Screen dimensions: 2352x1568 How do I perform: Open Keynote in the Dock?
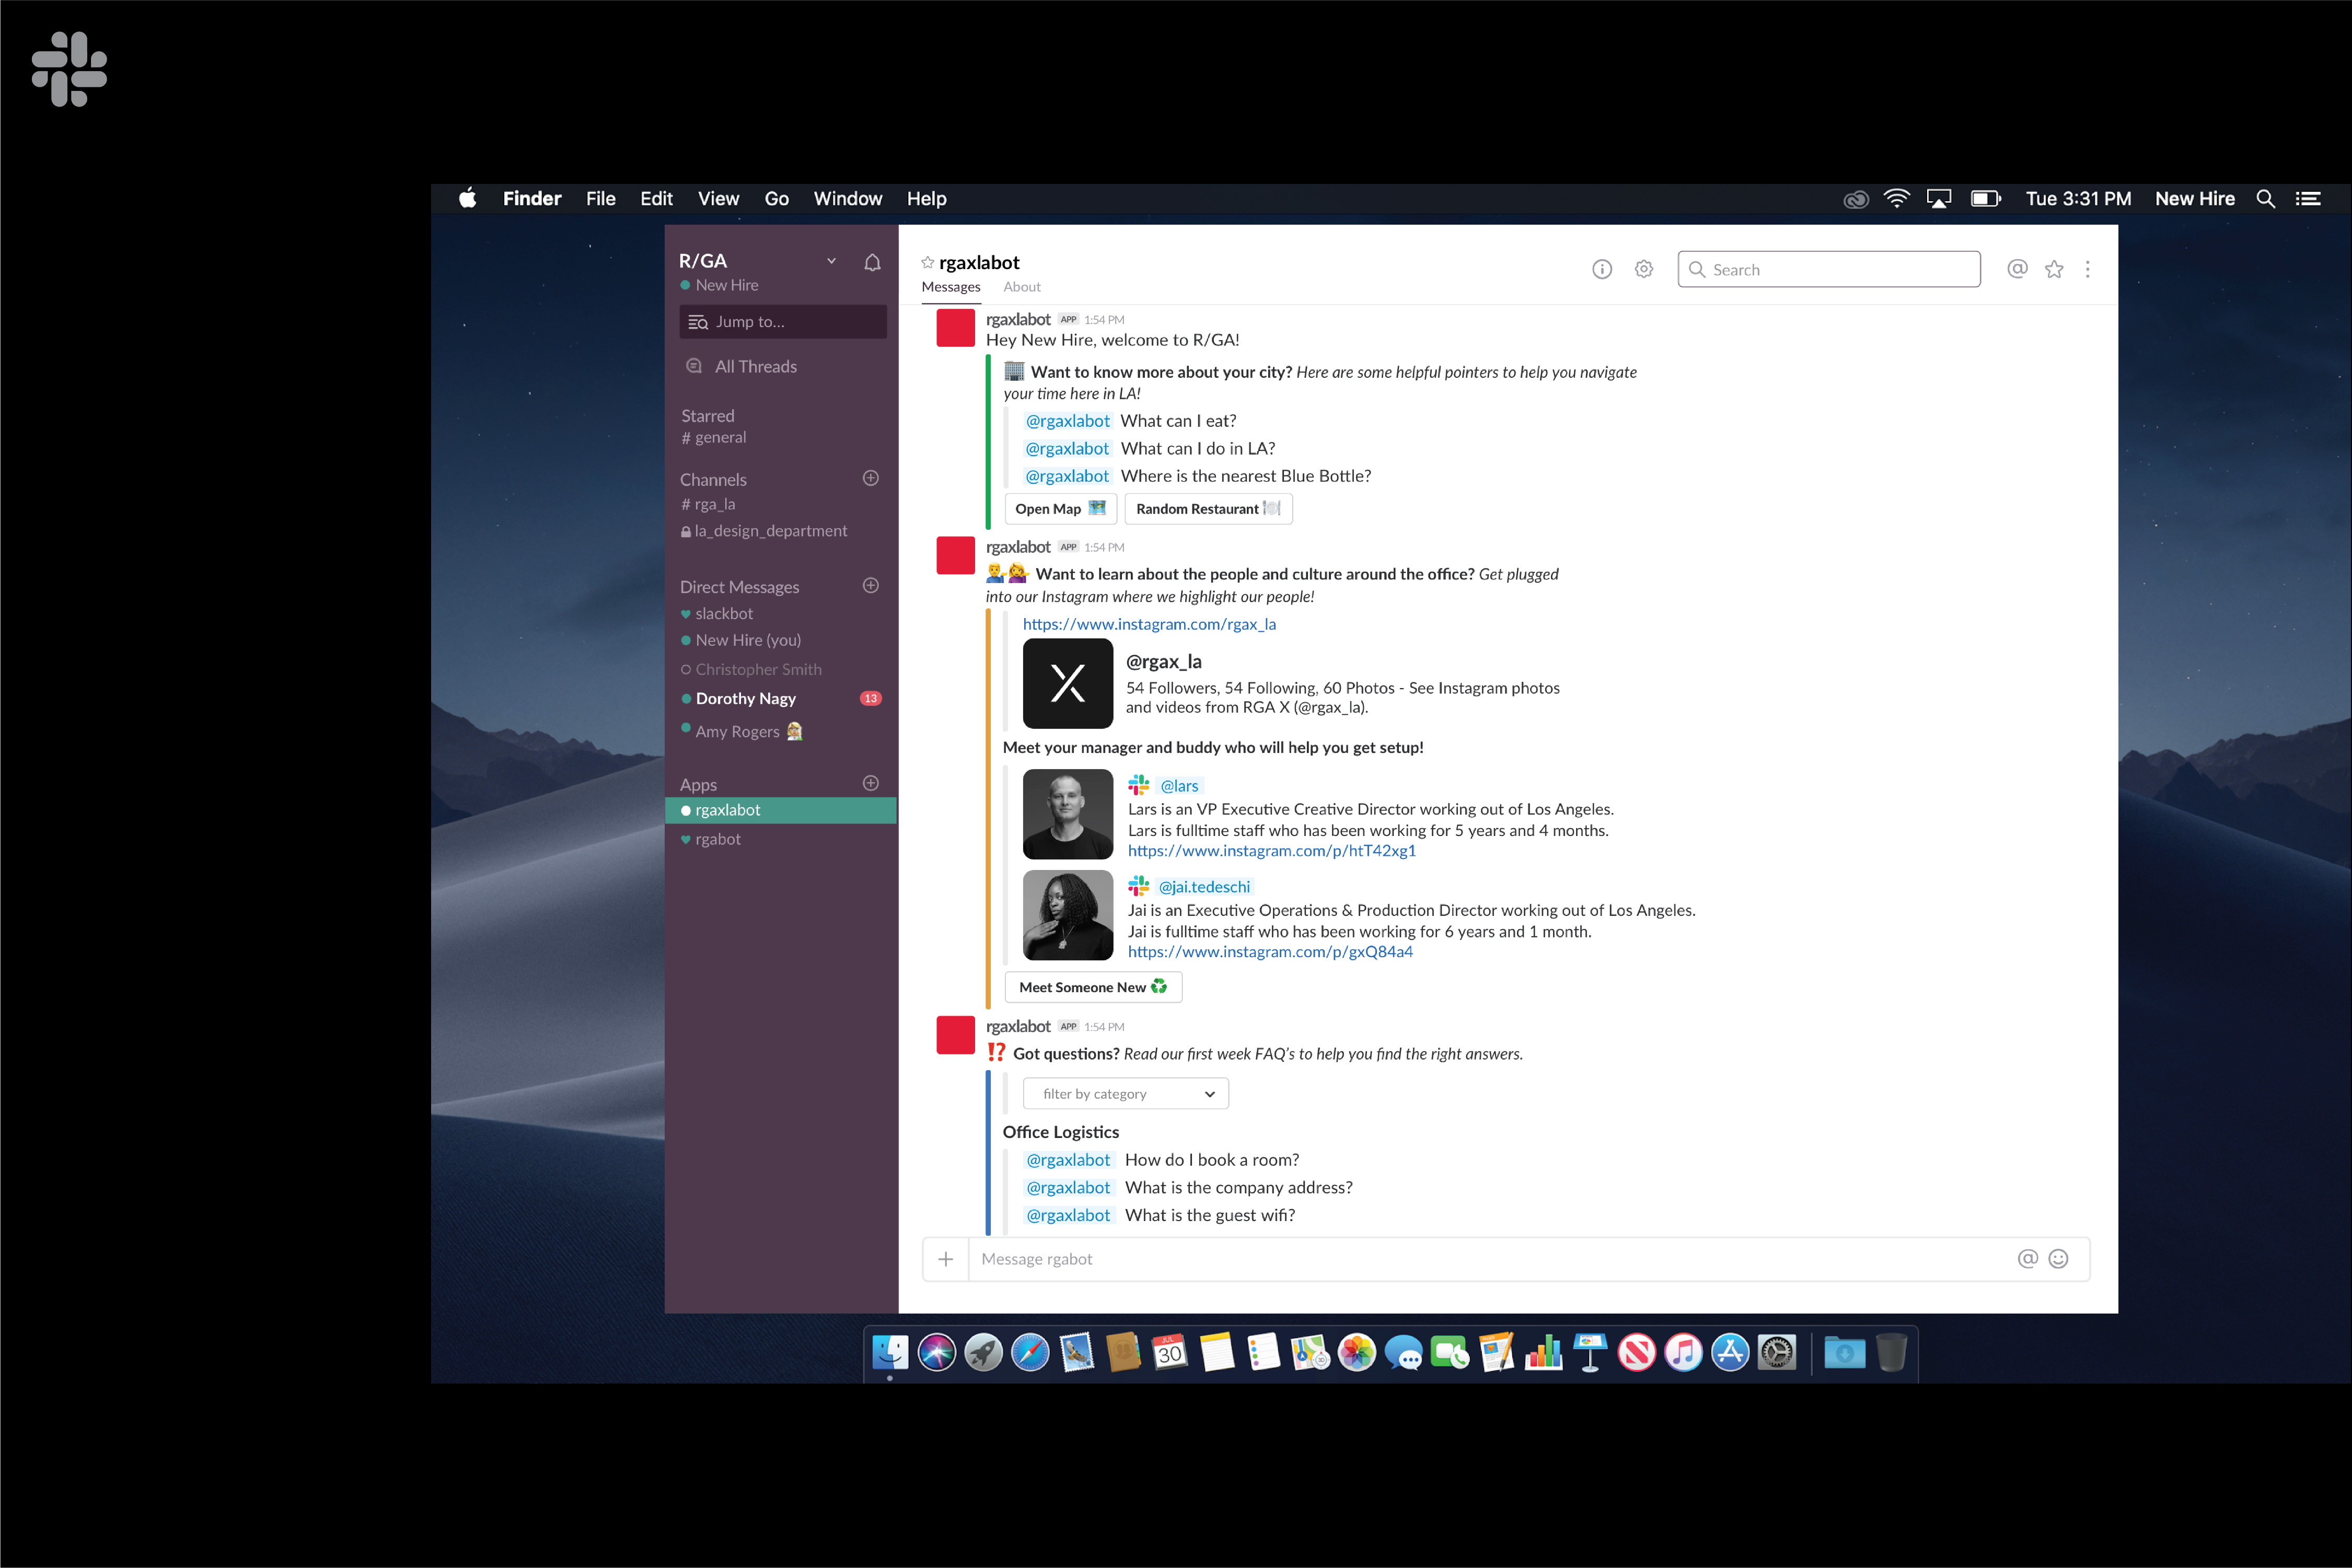pos(1590,1353)
